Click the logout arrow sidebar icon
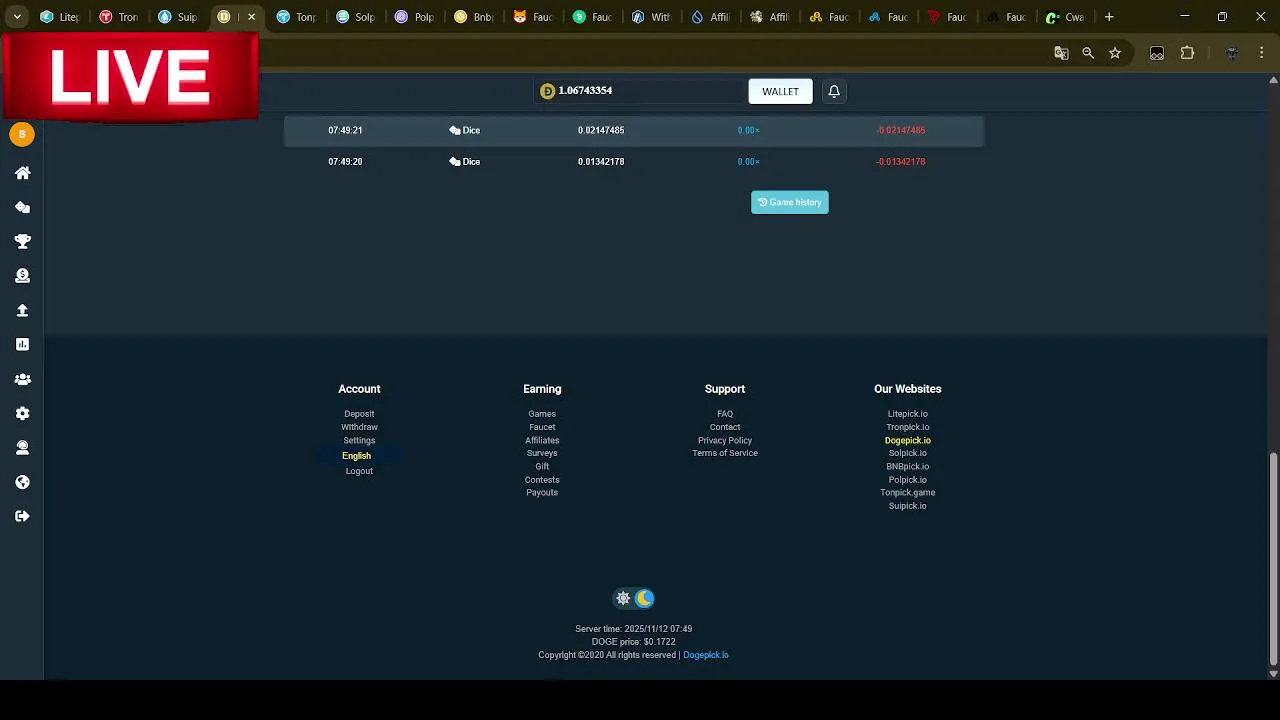Image resolution: width=1280 pixels, height=720 pixels. (x=22, y=516)
